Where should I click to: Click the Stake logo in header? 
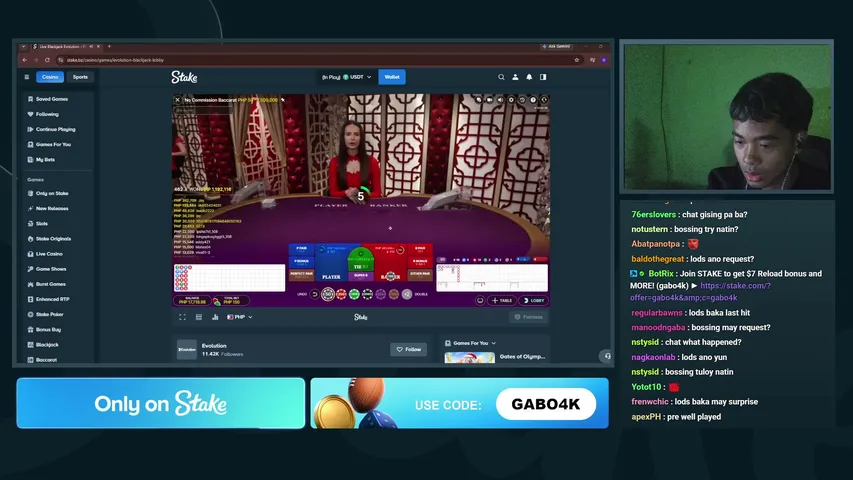coord(184,77)
